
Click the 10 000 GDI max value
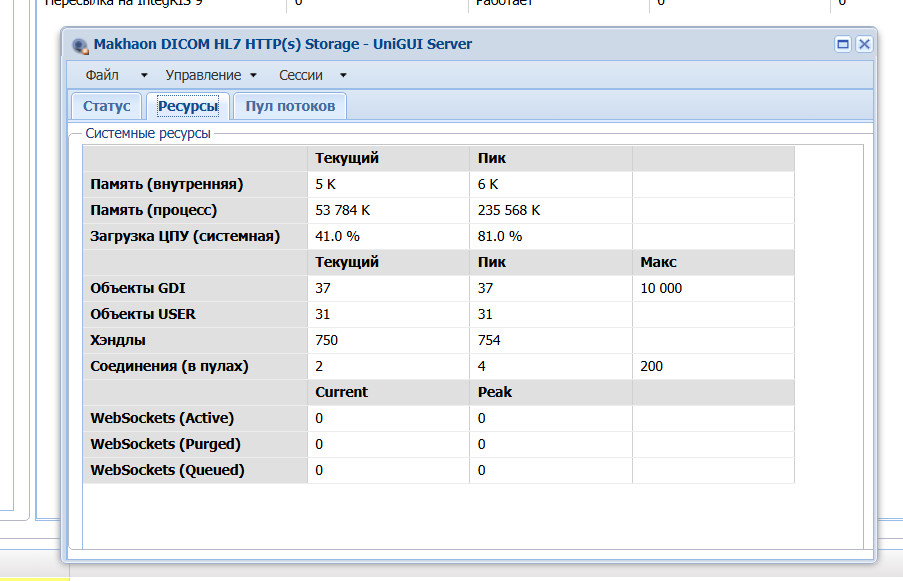[661, 288]
